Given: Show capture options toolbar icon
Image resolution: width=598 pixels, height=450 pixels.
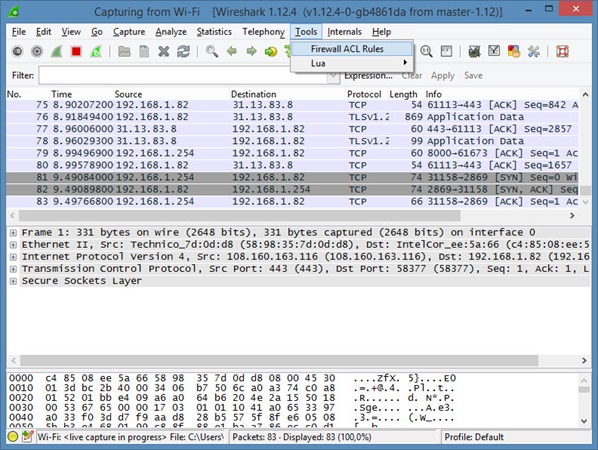Looking at the screenshot, I should 37,51.
